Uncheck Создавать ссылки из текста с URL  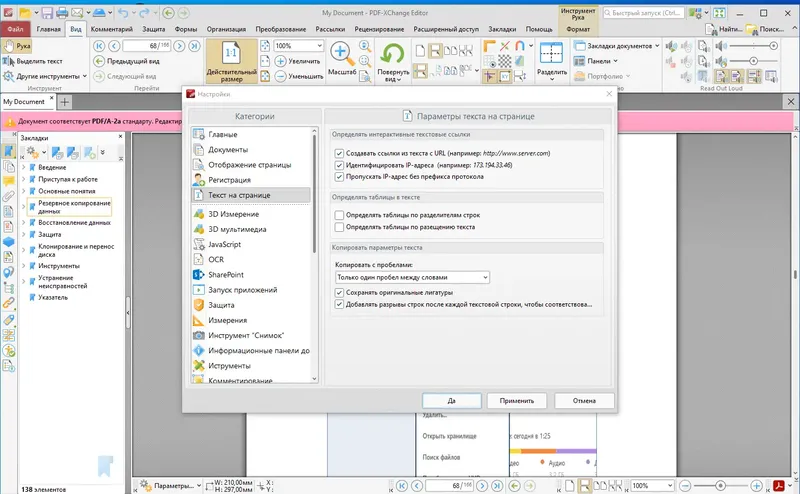(339, 153)
